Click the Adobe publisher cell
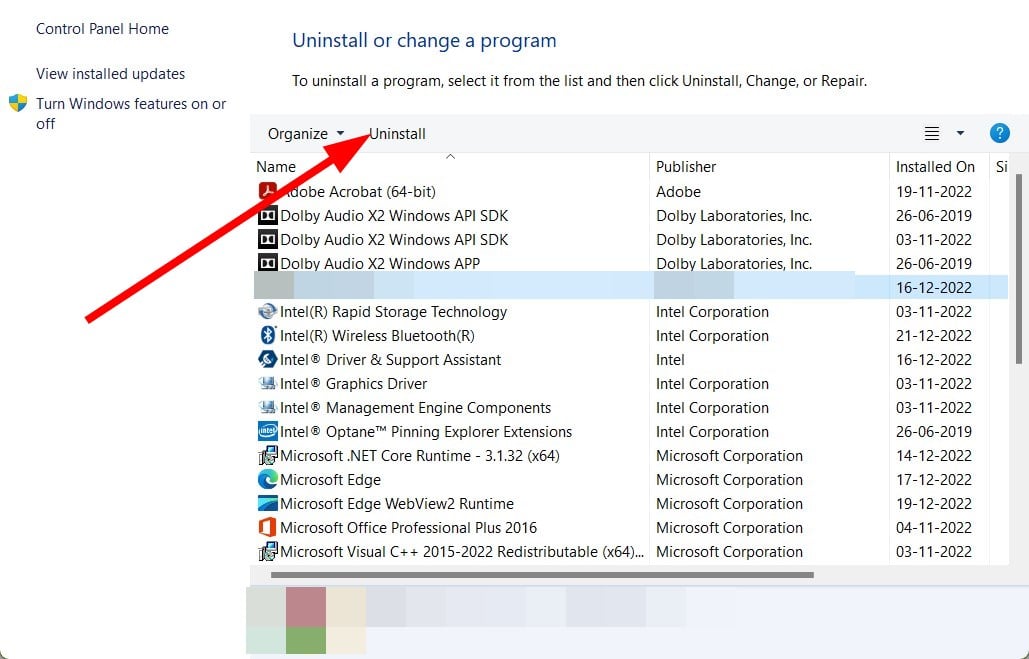The height and width of the screenshot is (659, 1029). click(679, 192)
